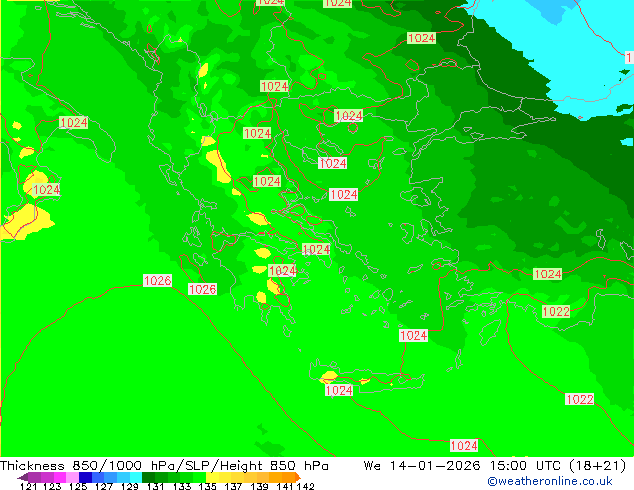Click the lowest 1022 isobar label near the right edge
Screen dimensions: 634x490
(579, 399)
